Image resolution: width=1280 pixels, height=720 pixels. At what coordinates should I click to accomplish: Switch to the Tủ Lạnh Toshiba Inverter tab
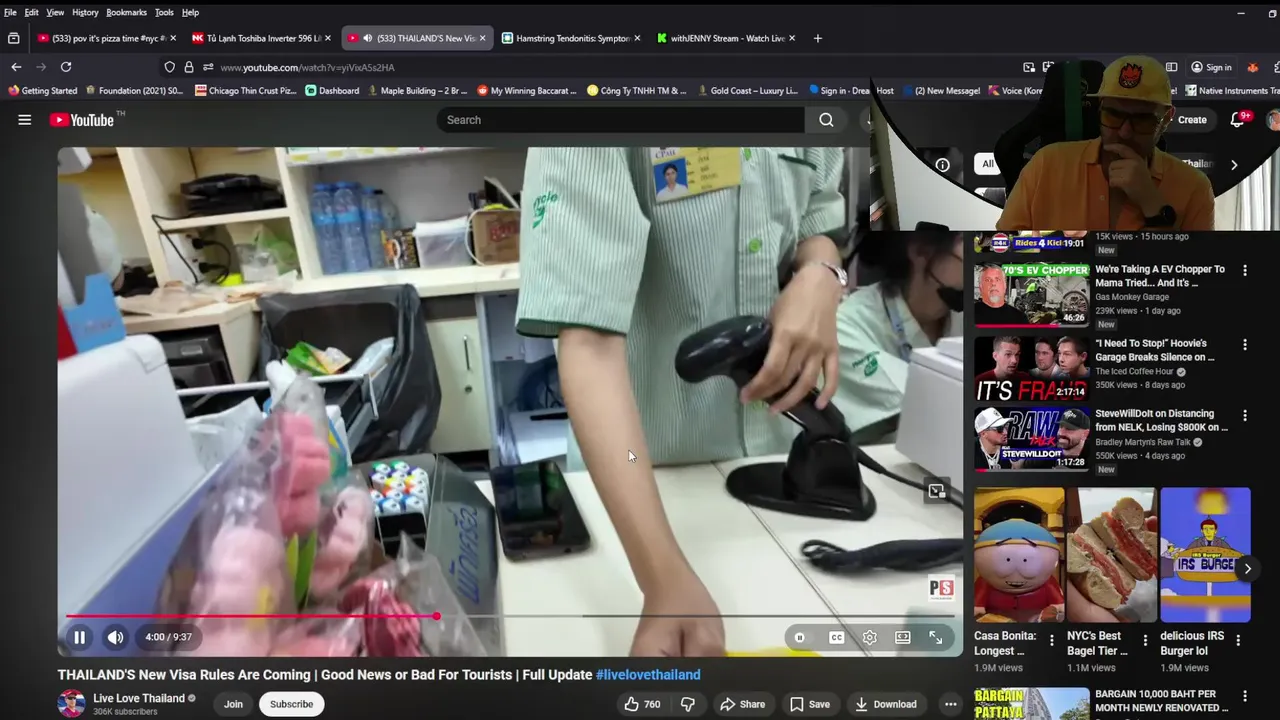coord(260,38)
